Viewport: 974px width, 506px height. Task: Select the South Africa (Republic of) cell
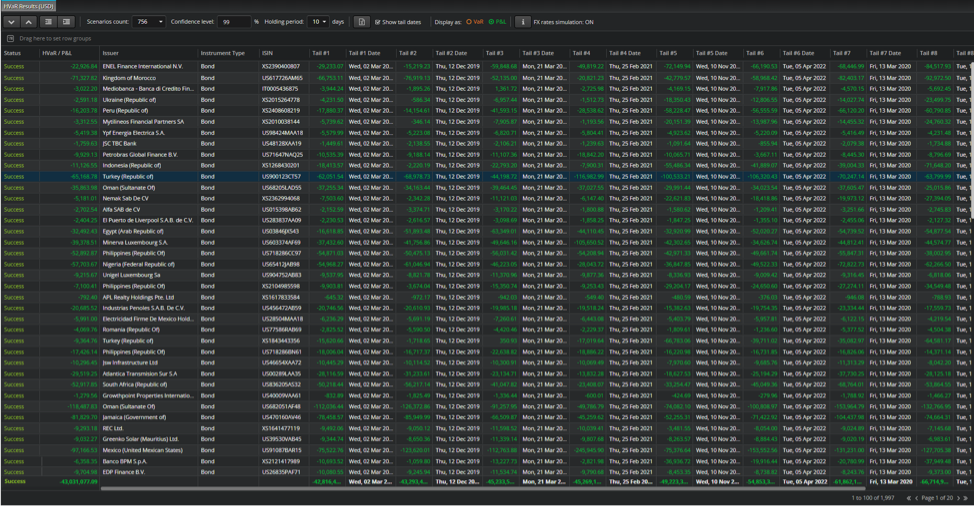pyautogui.click(x=149, y=384)
